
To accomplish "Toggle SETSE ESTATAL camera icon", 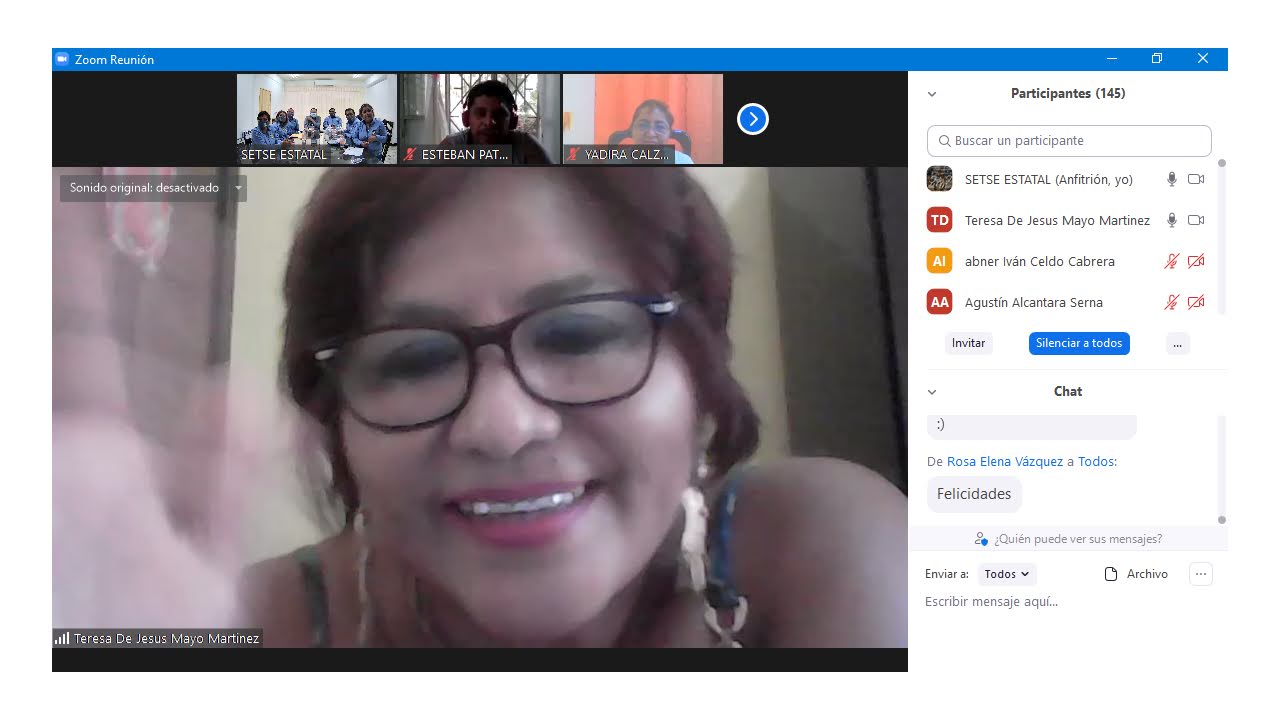I will (1196, 179).
